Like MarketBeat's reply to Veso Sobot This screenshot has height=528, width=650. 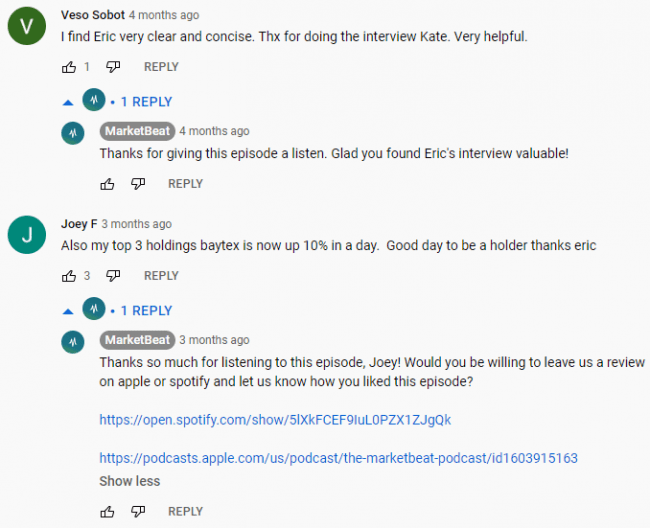coord(107,184)
